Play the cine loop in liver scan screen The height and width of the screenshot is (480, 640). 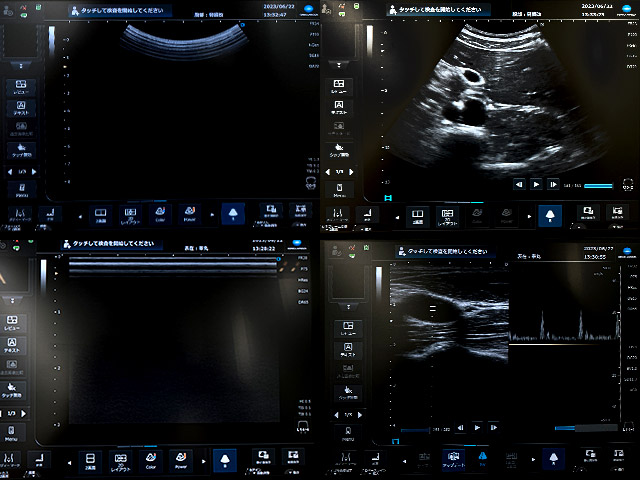coord(536,184)
